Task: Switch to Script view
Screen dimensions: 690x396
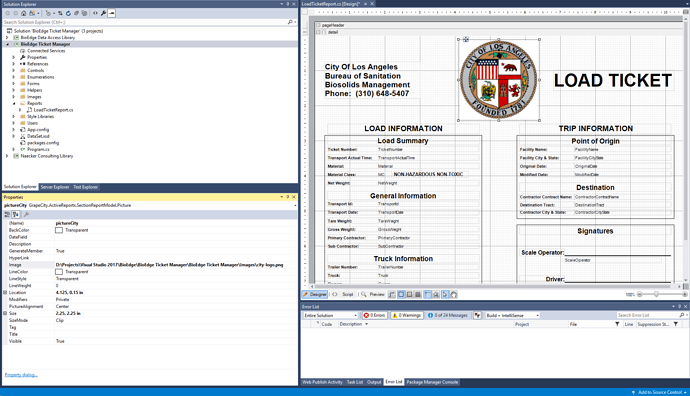Action: pyautogui.click(x=343, y=294)
